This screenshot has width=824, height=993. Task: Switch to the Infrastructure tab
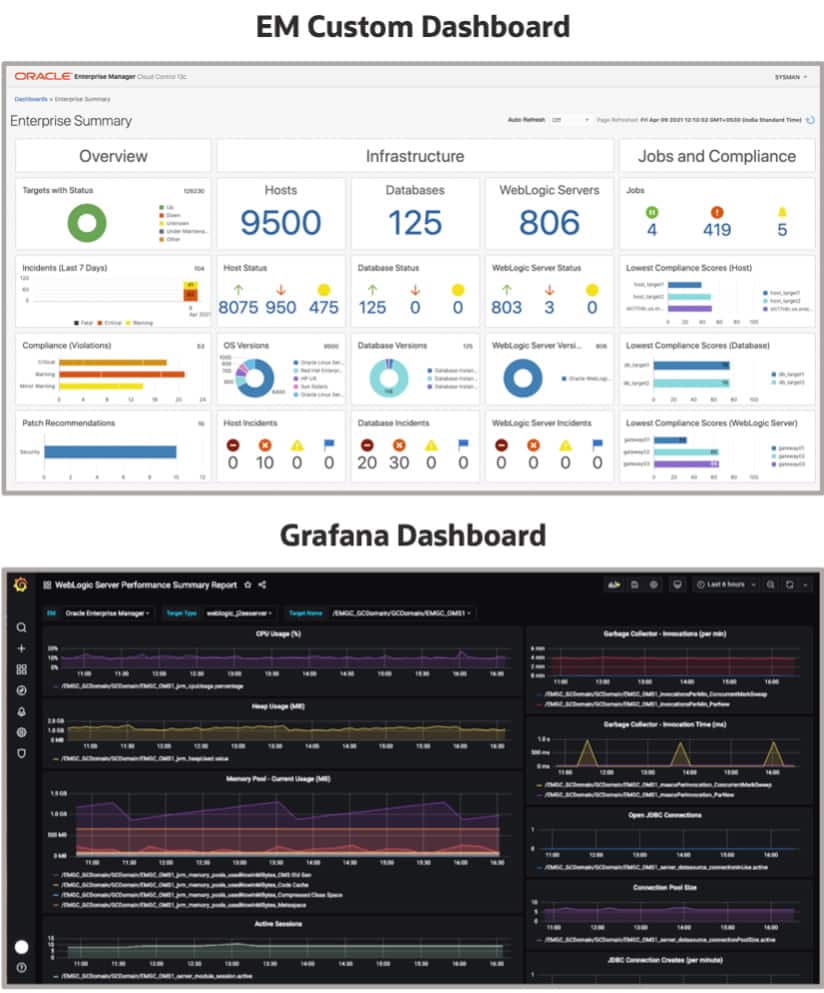tap(414, 156)
